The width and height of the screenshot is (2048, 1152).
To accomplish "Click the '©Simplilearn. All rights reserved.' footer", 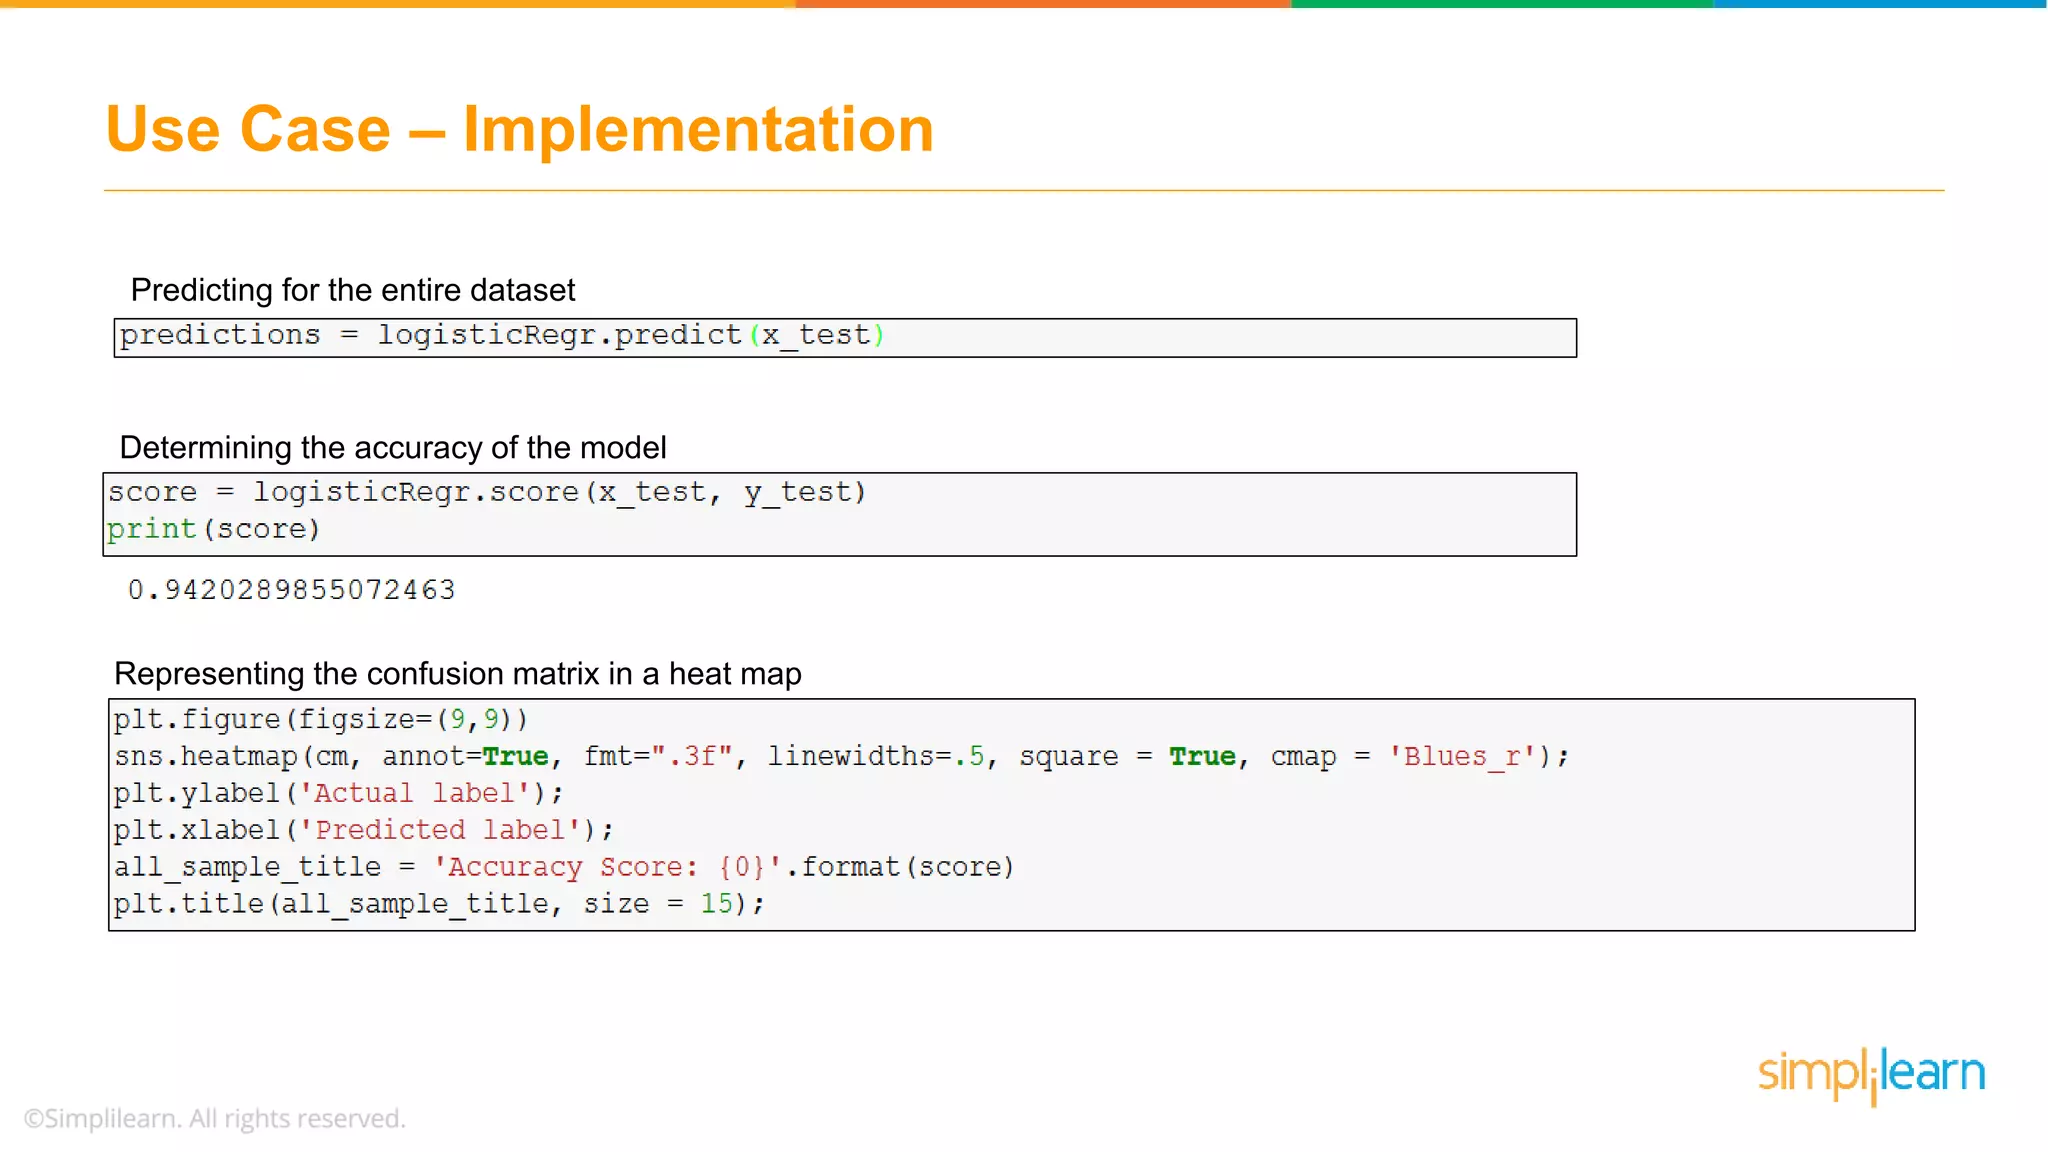I will tap(215, 1118).
